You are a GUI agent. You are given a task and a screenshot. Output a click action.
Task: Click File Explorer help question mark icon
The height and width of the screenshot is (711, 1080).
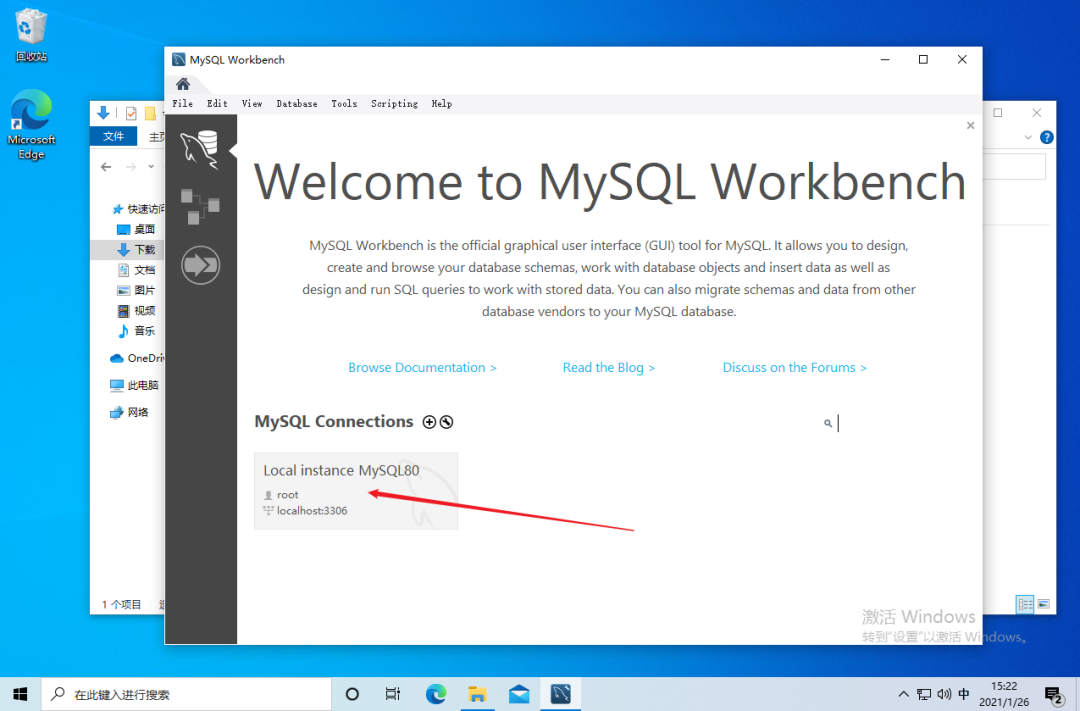pos(1046,137)
